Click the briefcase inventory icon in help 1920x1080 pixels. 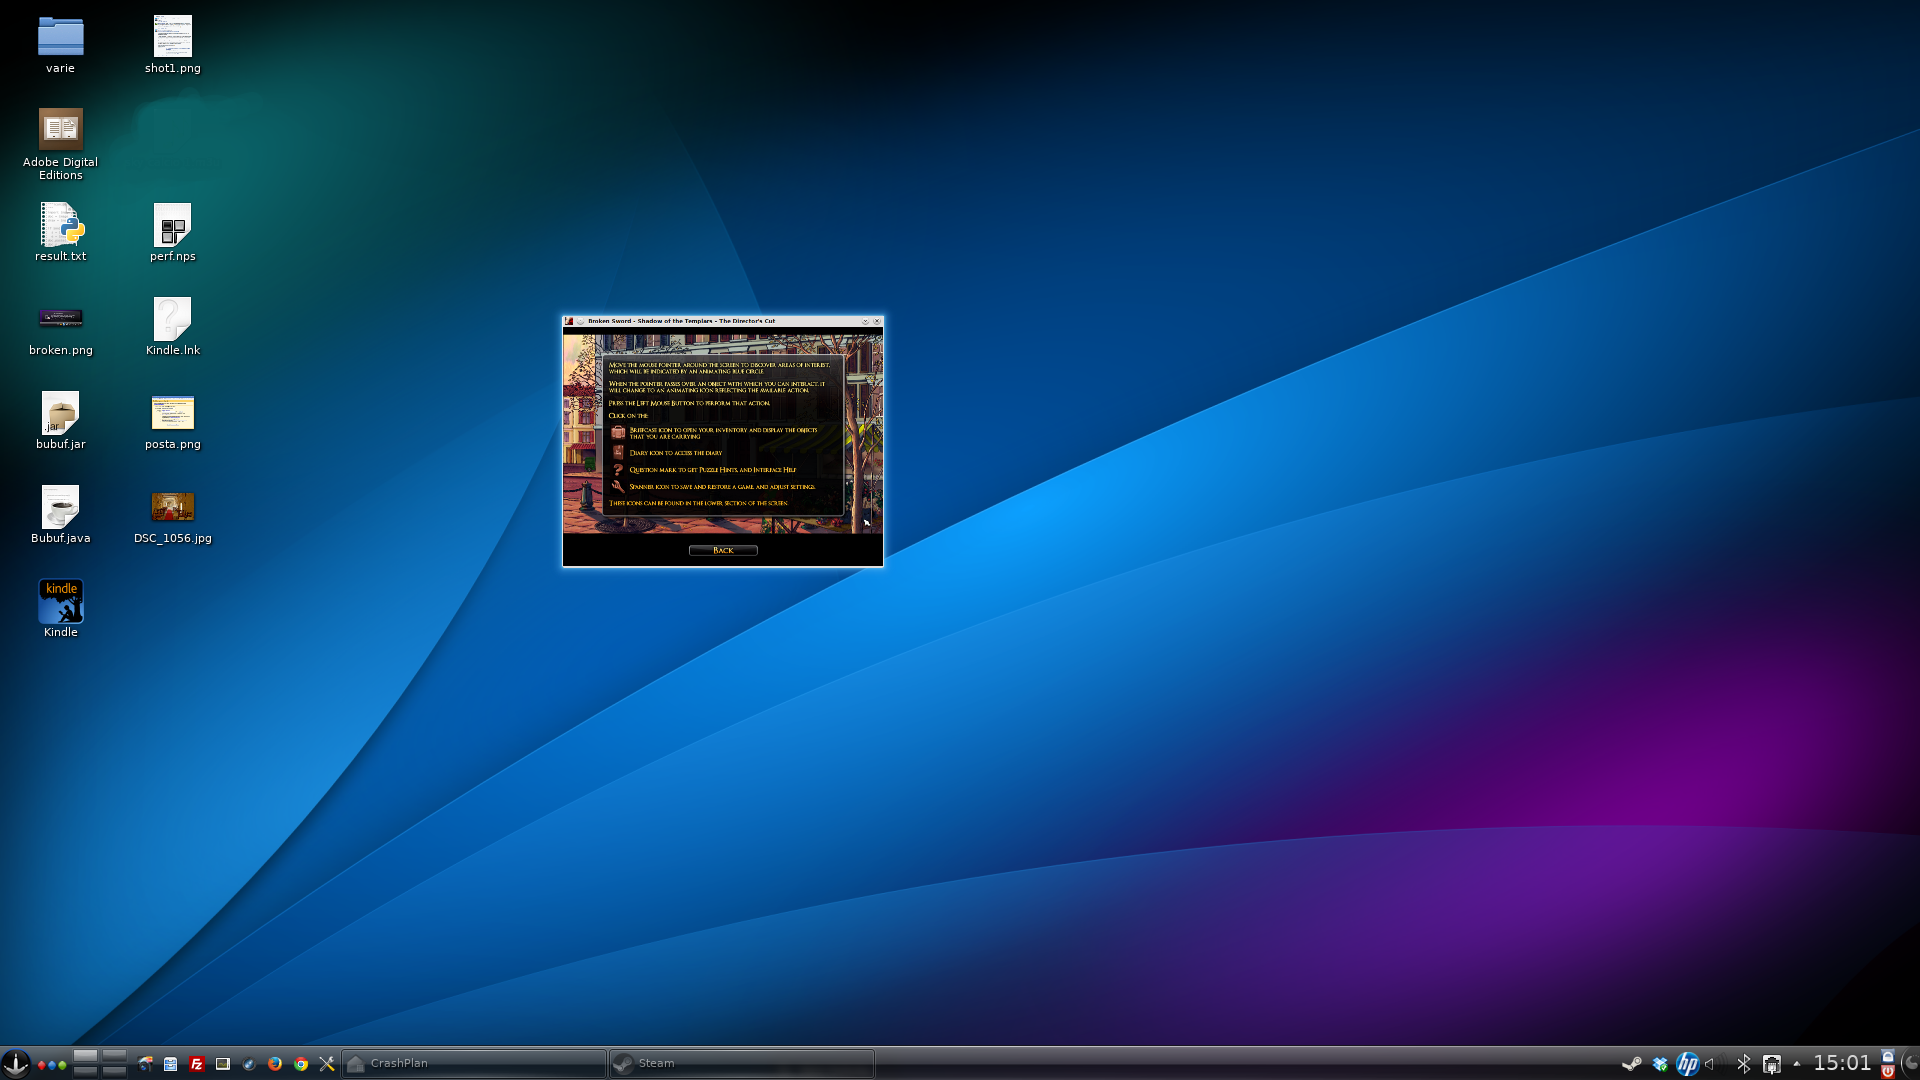[618, 432]
